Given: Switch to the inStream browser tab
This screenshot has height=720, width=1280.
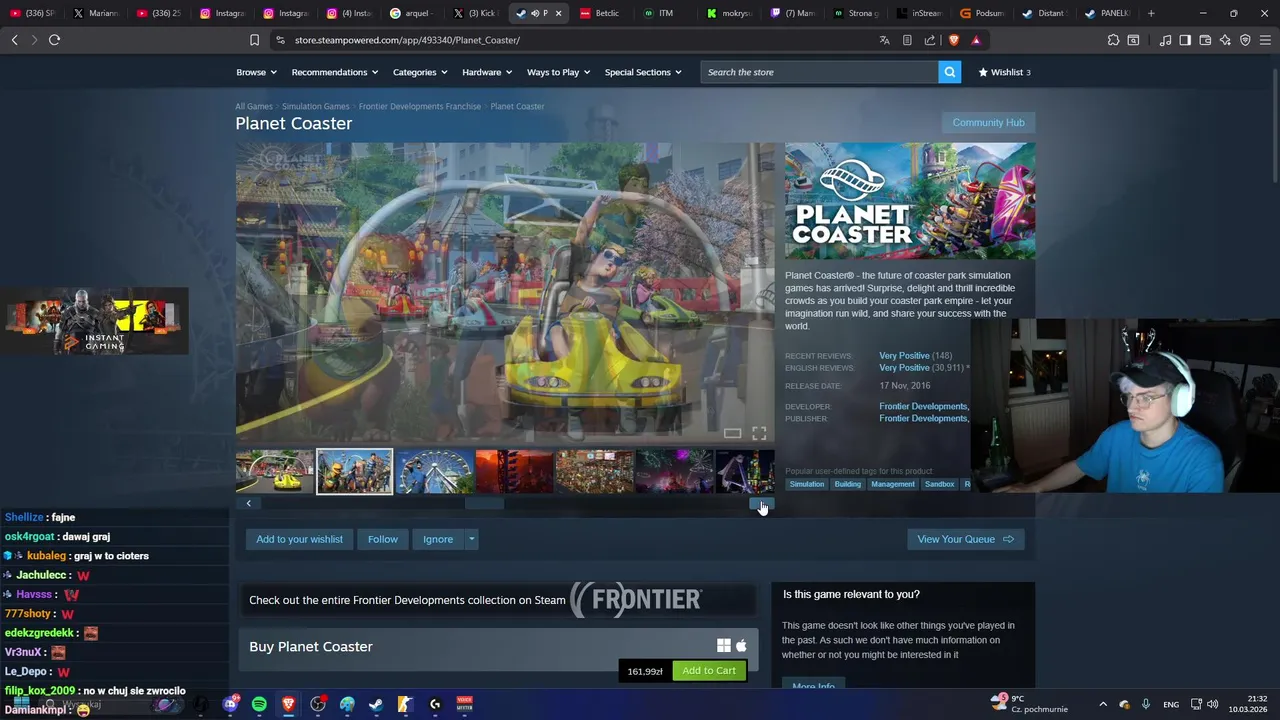Looking at the screenshot, I should pyautogui.click(x=918, y=13).
